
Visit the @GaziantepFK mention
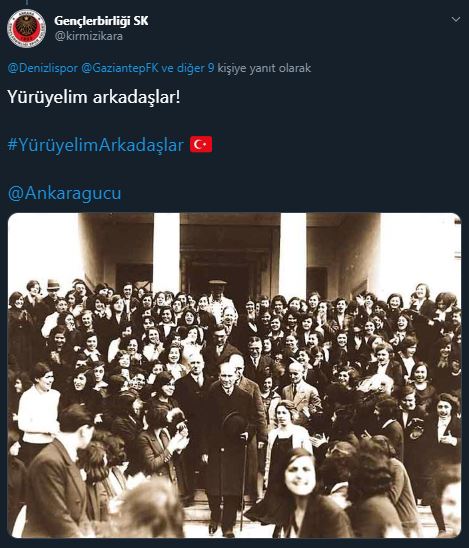coord(120,68)
